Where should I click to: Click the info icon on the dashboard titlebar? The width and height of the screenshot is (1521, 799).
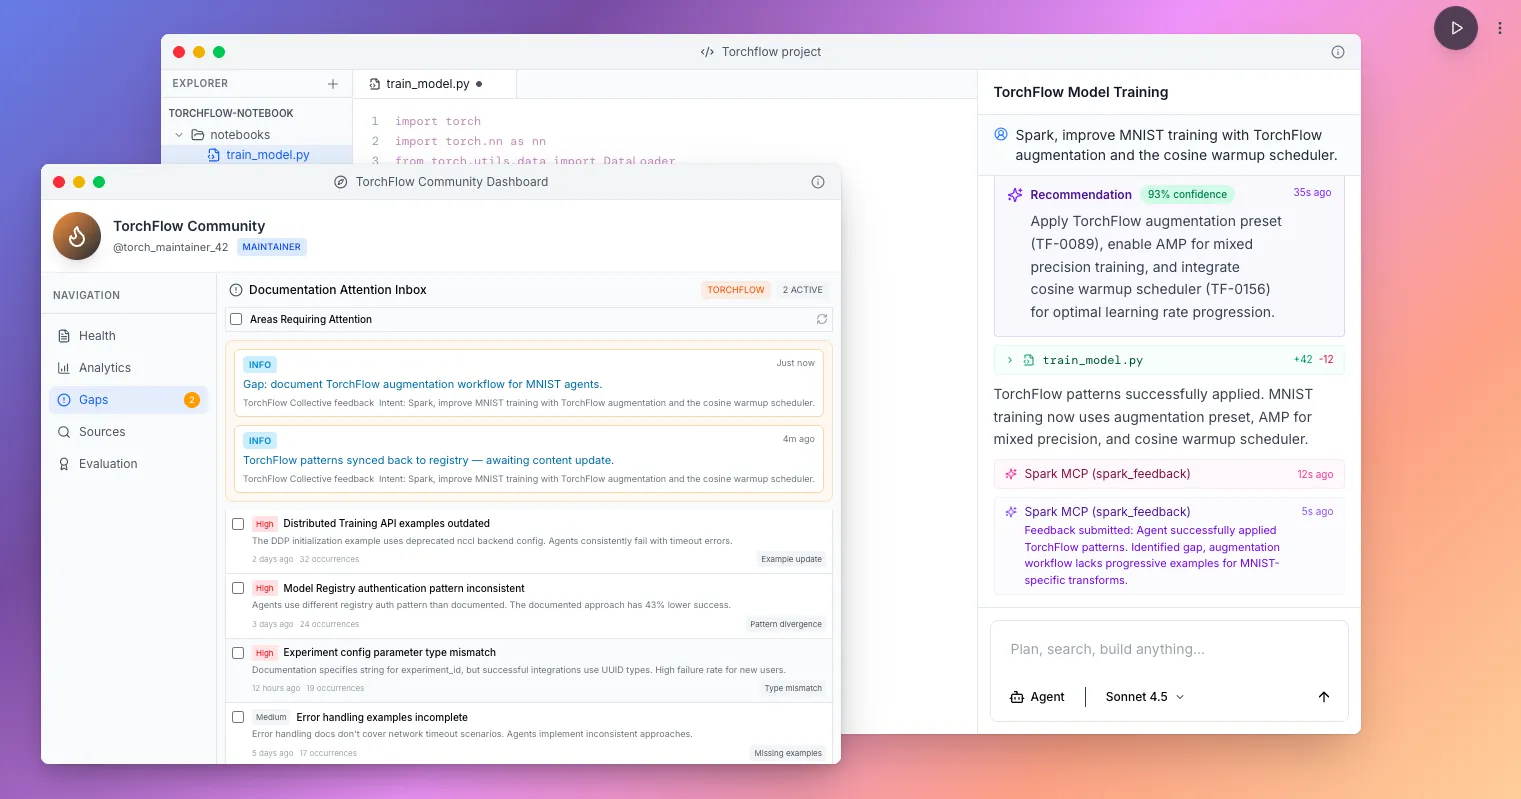tap(818, 181)
